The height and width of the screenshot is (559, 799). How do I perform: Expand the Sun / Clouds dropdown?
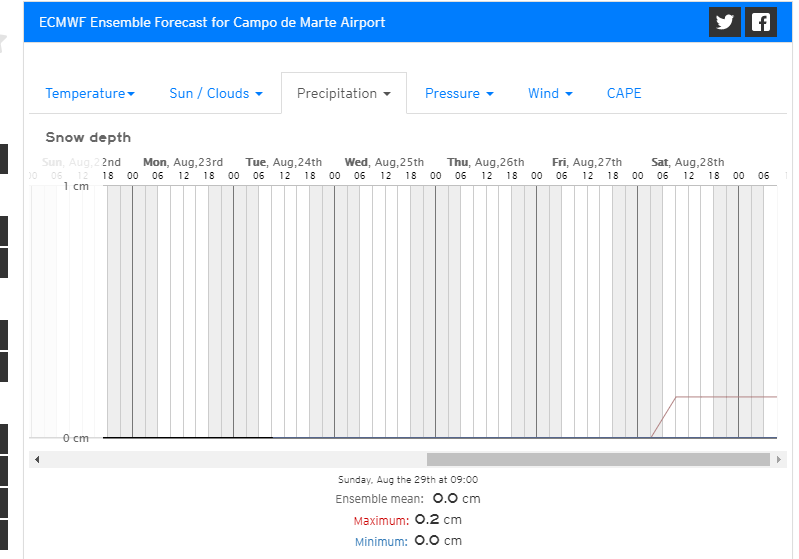click(216, 93)
